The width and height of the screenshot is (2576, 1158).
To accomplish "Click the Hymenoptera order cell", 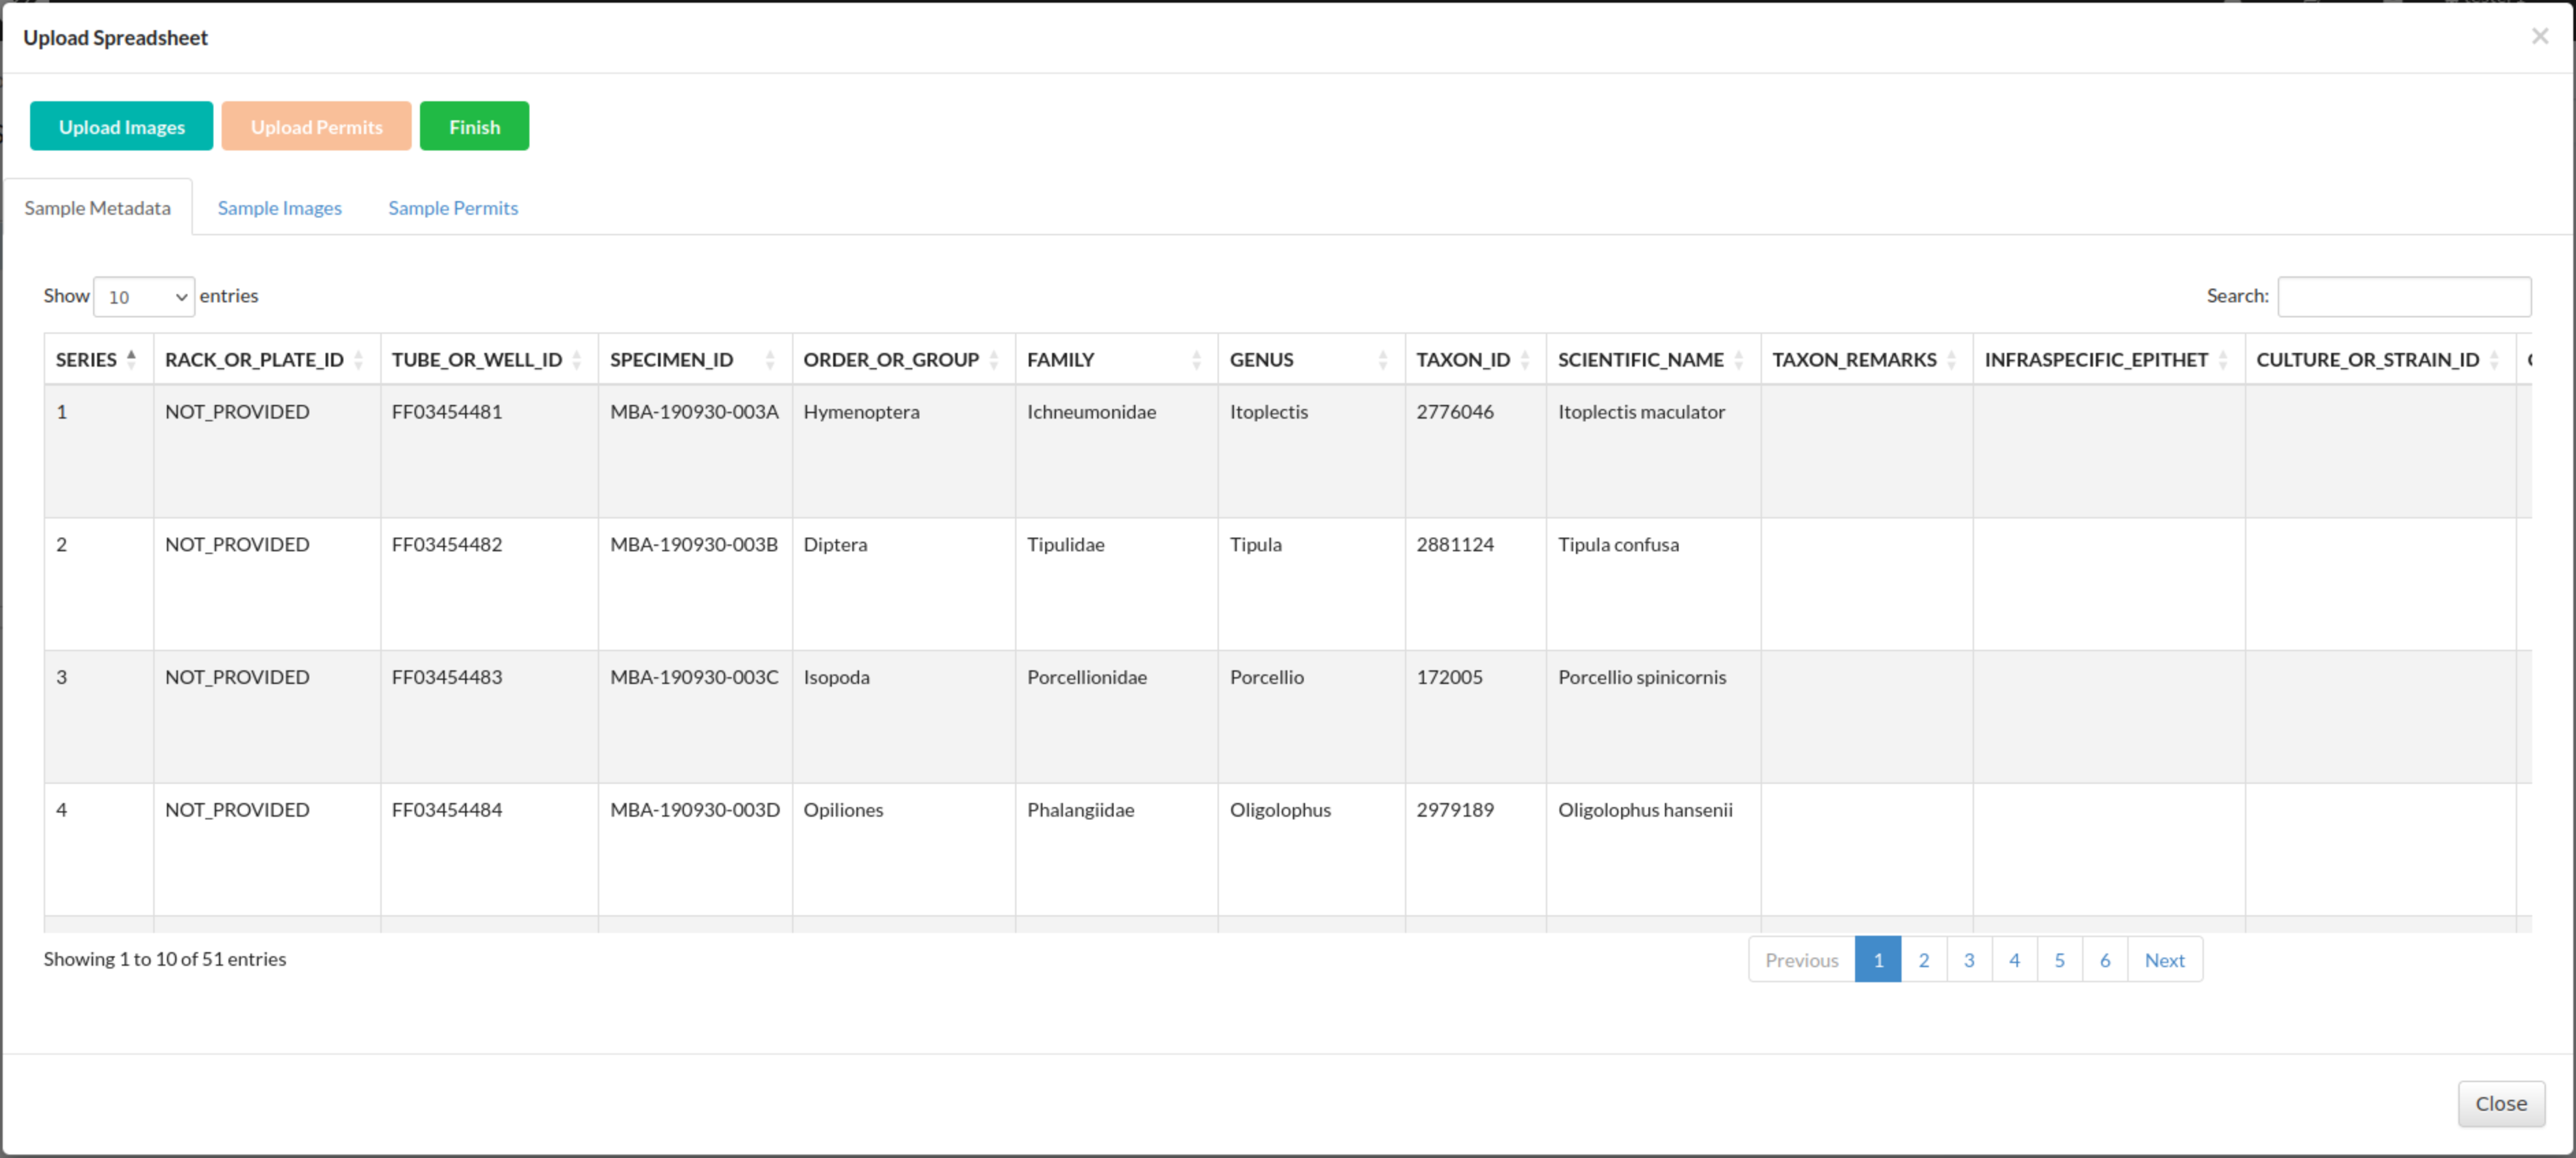I will 903,451.
